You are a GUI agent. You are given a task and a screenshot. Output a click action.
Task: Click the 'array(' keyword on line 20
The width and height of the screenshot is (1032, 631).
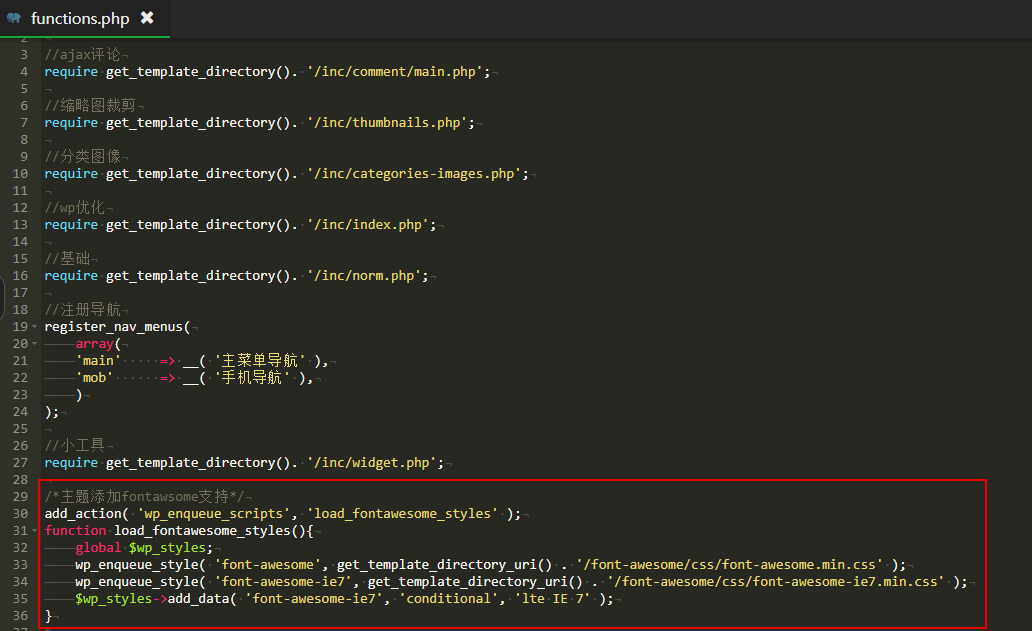coord(98,343)
